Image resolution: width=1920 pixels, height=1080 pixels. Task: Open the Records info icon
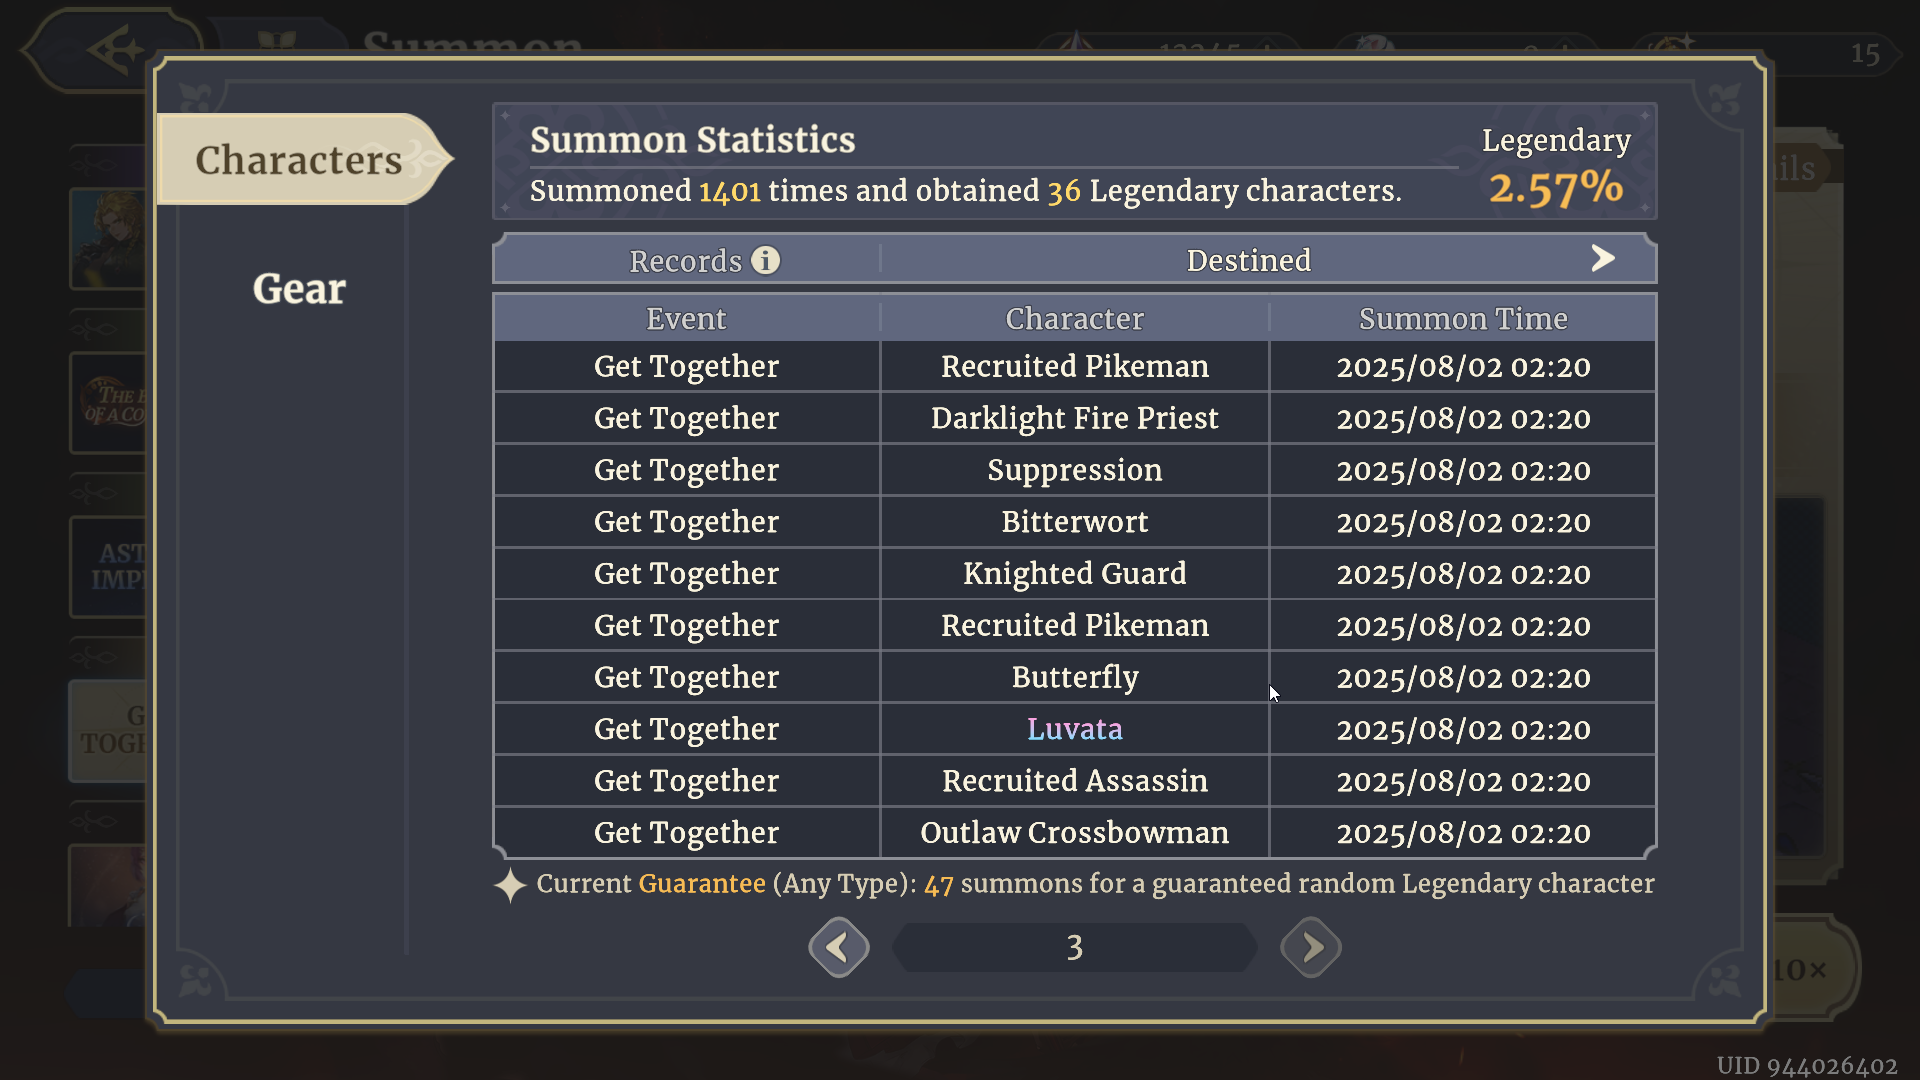[766, 261]
